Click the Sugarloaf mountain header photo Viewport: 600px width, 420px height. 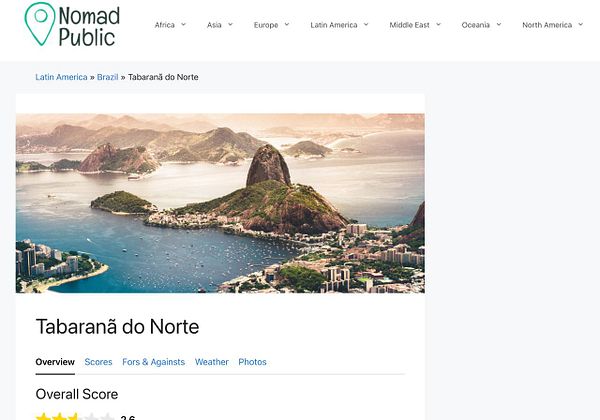point(220,203)
